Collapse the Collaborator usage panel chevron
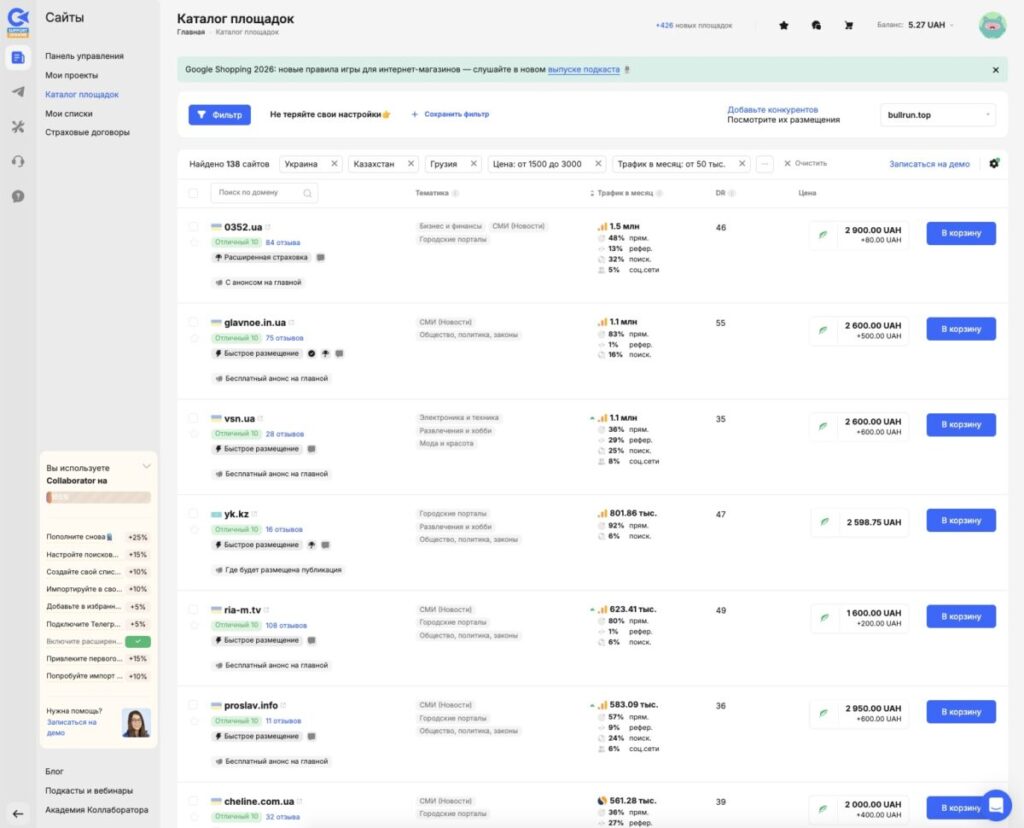1024x828 pixels. click(146, 466)
